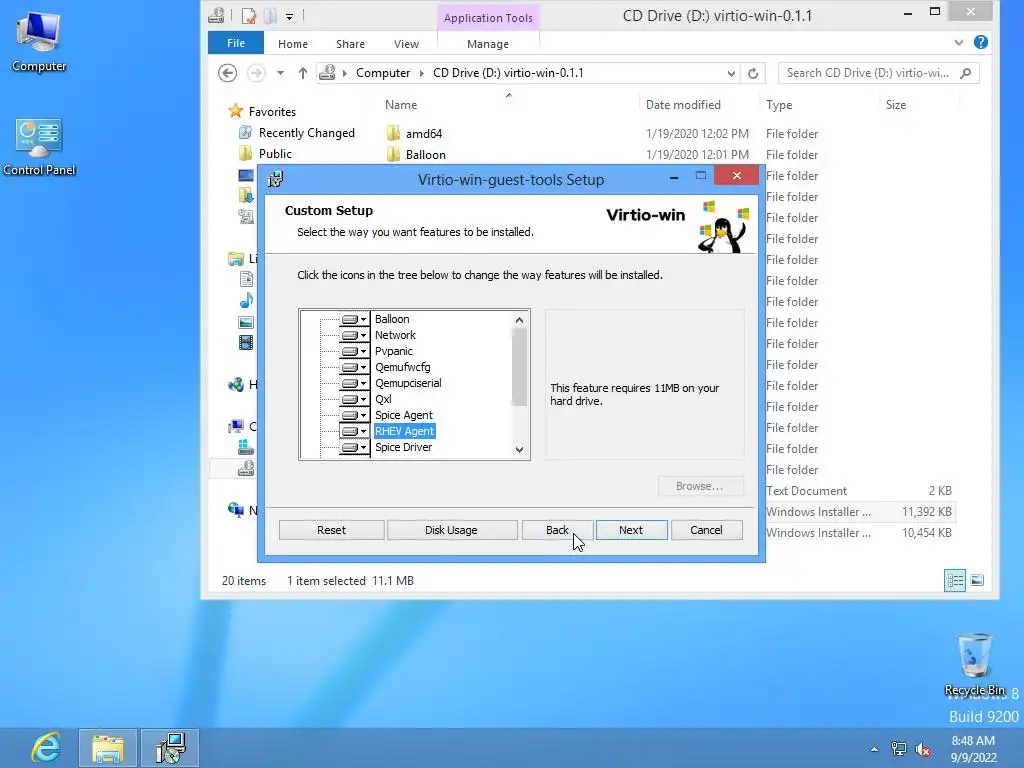Select the Network feature in the tree
The width and height of the screenshot is (1024, 768).
pos(395,335)
